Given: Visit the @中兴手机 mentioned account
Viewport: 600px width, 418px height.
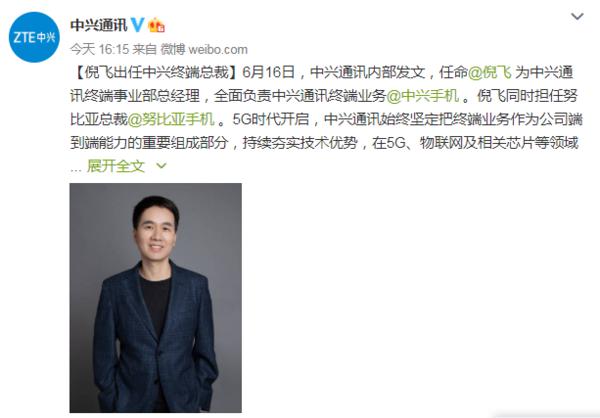Looking at the screenshot, I should tap(422, 96).
